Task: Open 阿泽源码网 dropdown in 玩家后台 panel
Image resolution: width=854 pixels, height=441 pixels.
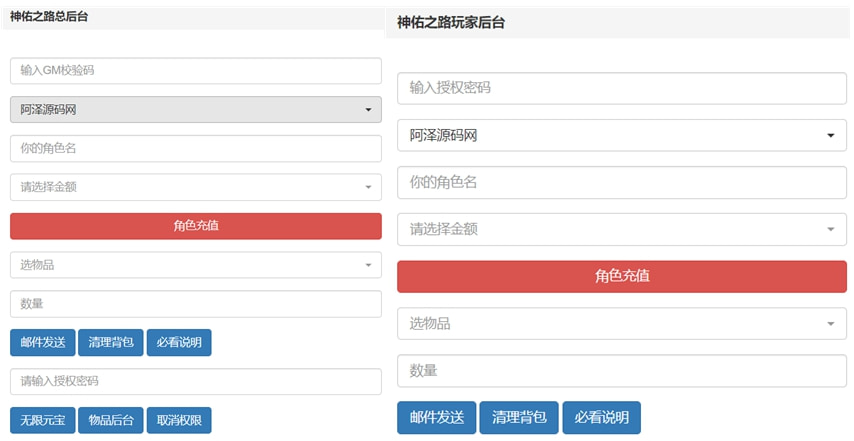Action: pyautogui.click(x=621, y=135)
